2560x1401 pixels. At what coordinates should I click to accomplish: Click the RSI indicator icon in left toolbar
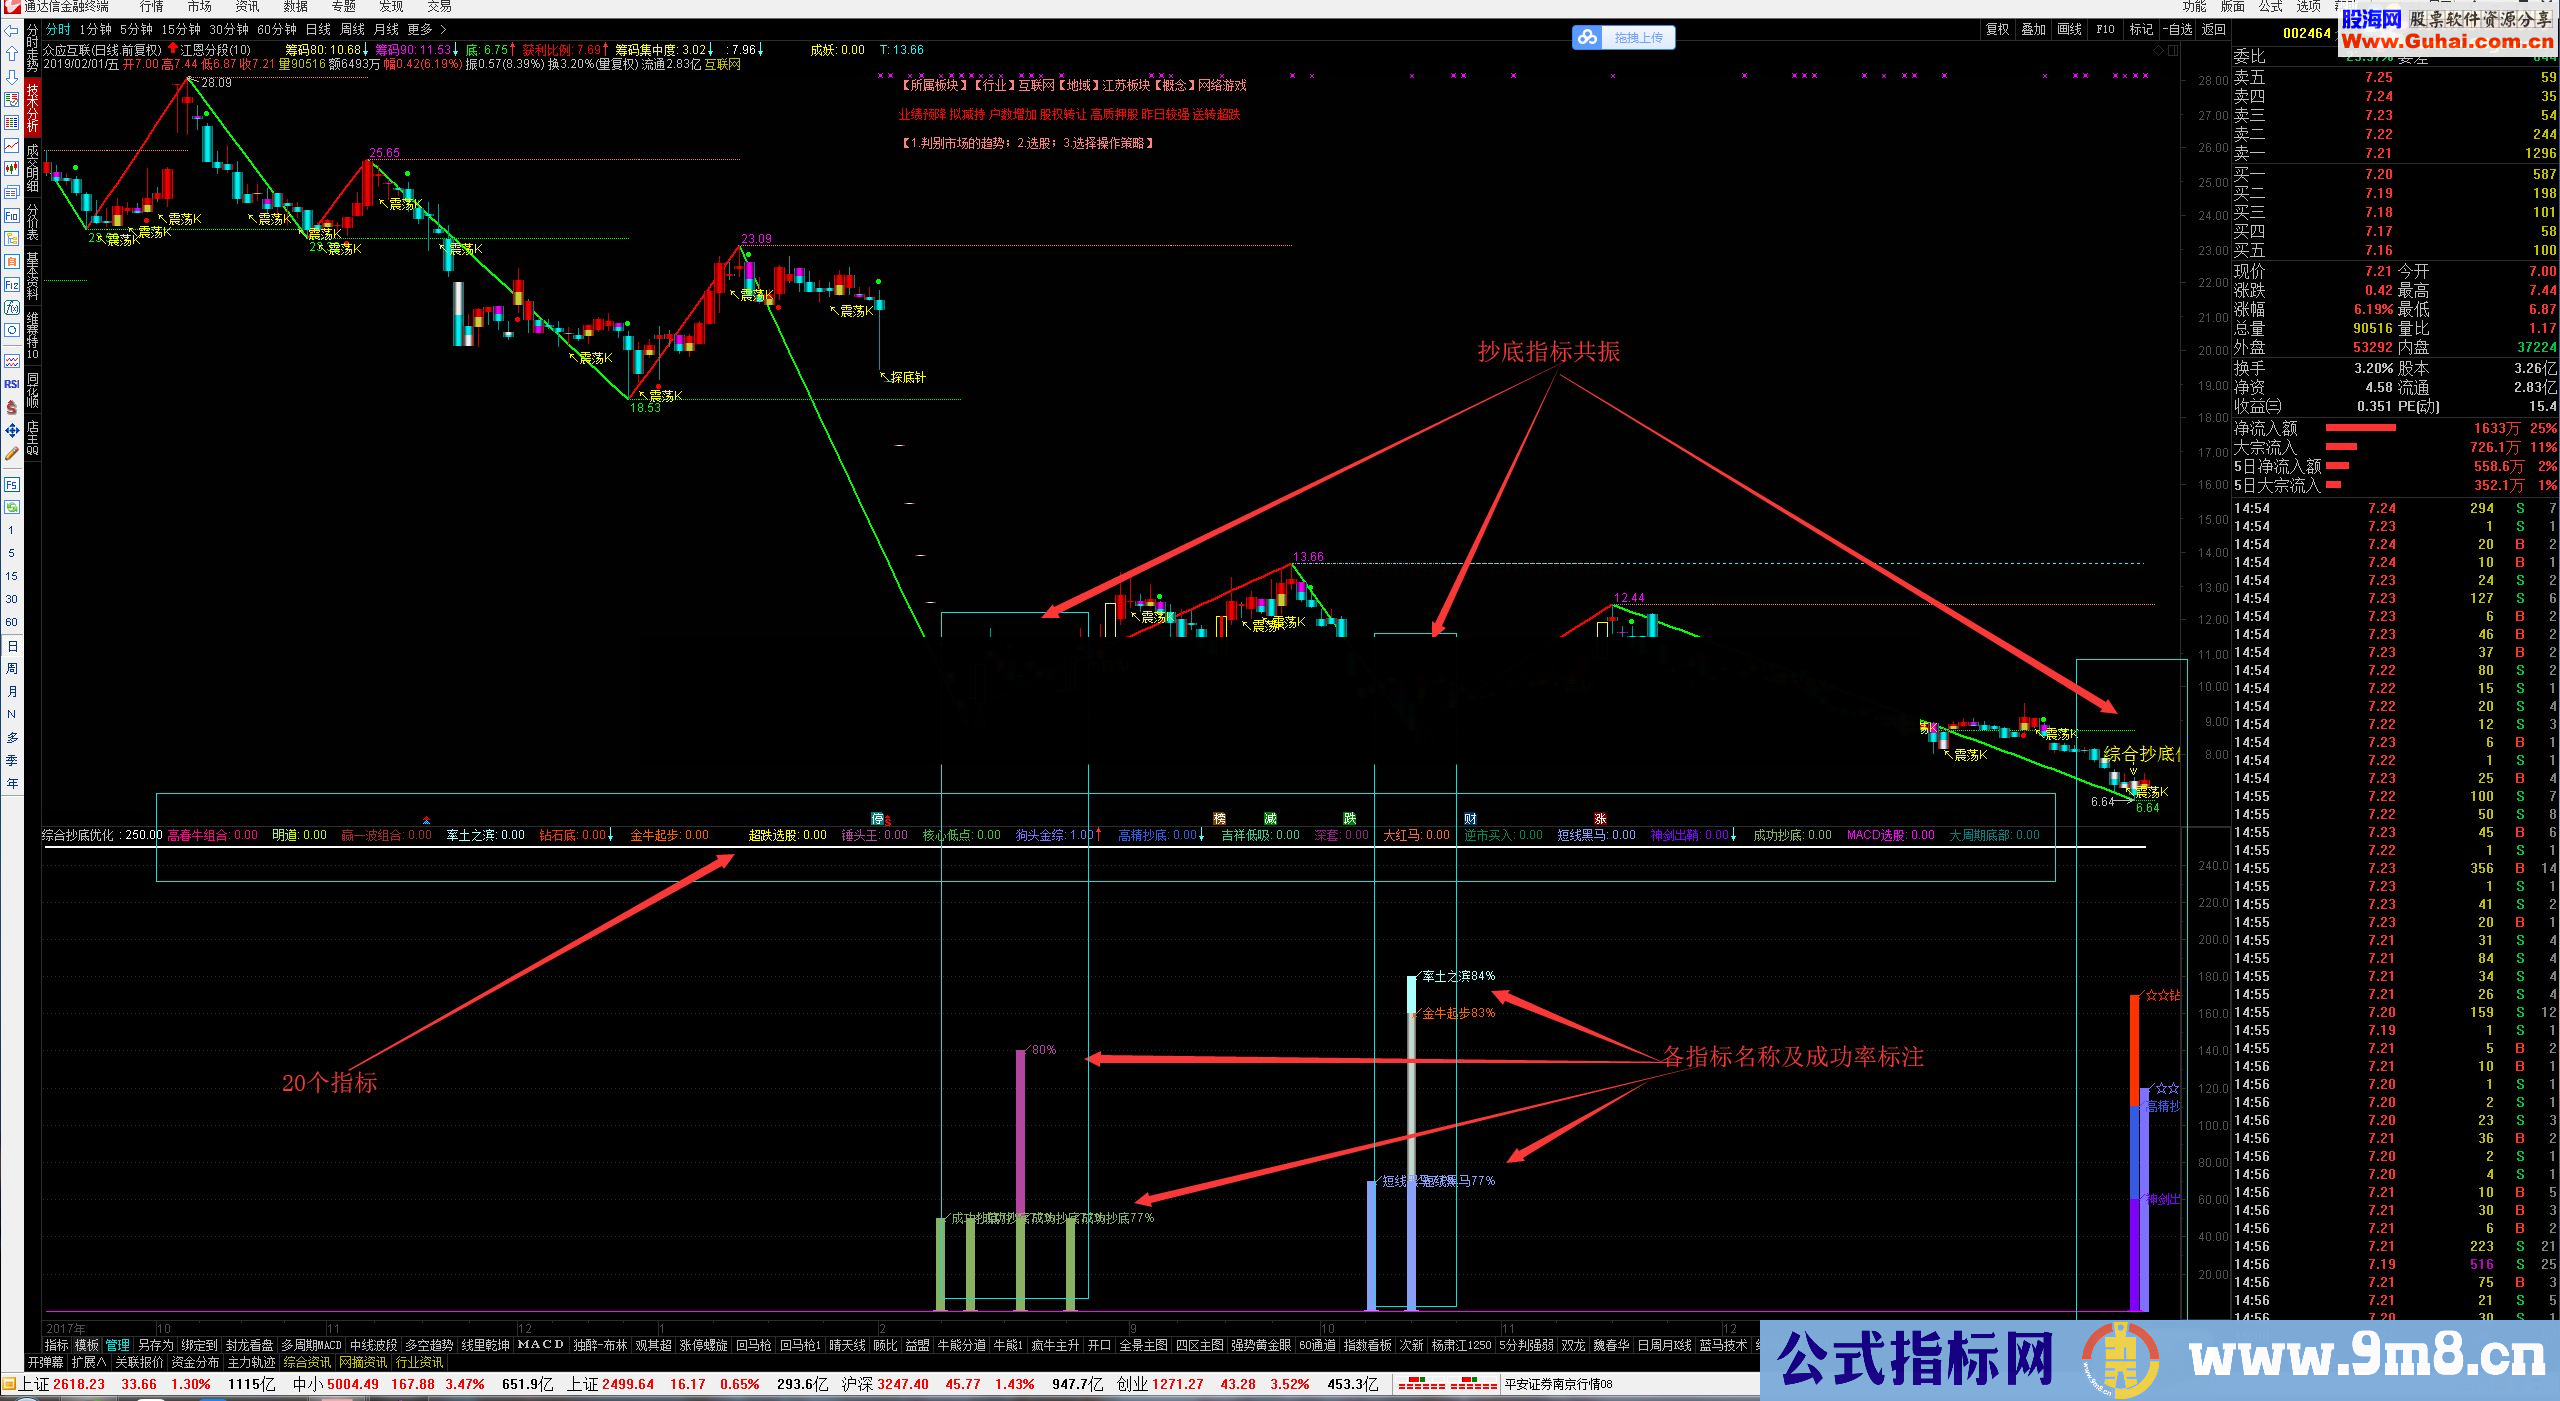coord(11,384)
